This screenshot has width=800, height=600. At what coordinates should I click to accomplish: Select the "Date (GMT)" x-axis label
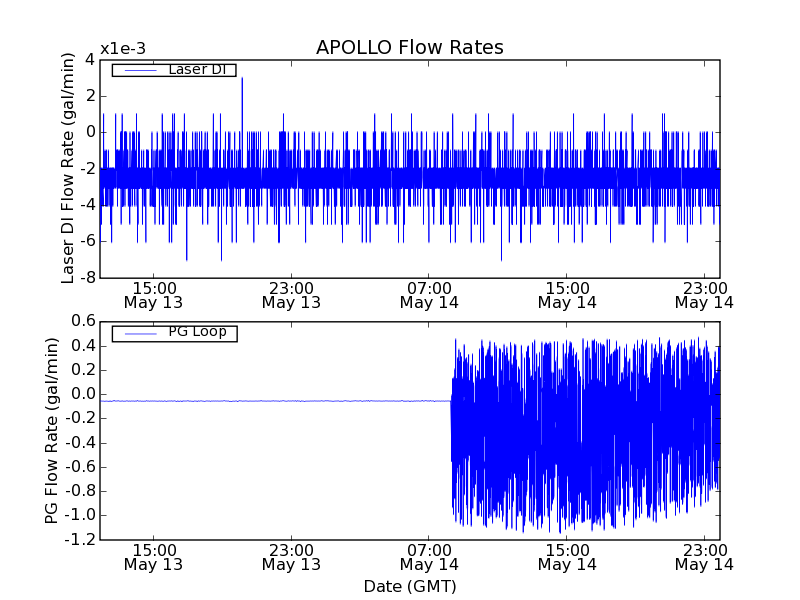409,586
